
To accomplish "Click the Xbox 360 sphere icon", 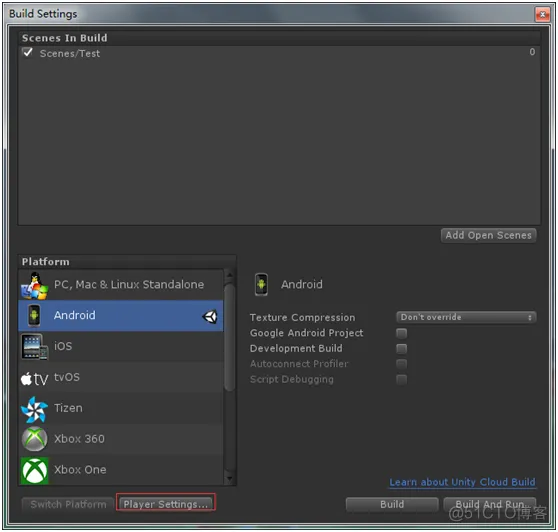I will click(35, 439).
